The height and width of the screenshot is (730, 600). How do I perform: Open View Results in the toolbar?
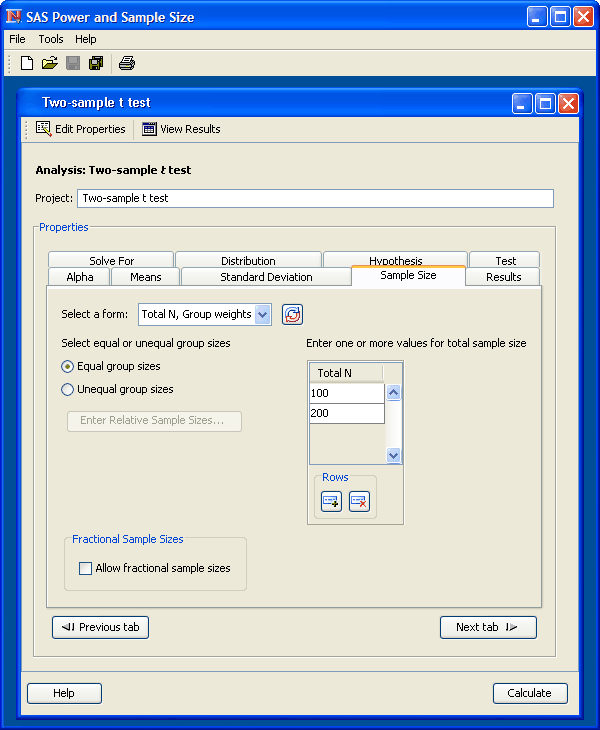click(181, 129)
